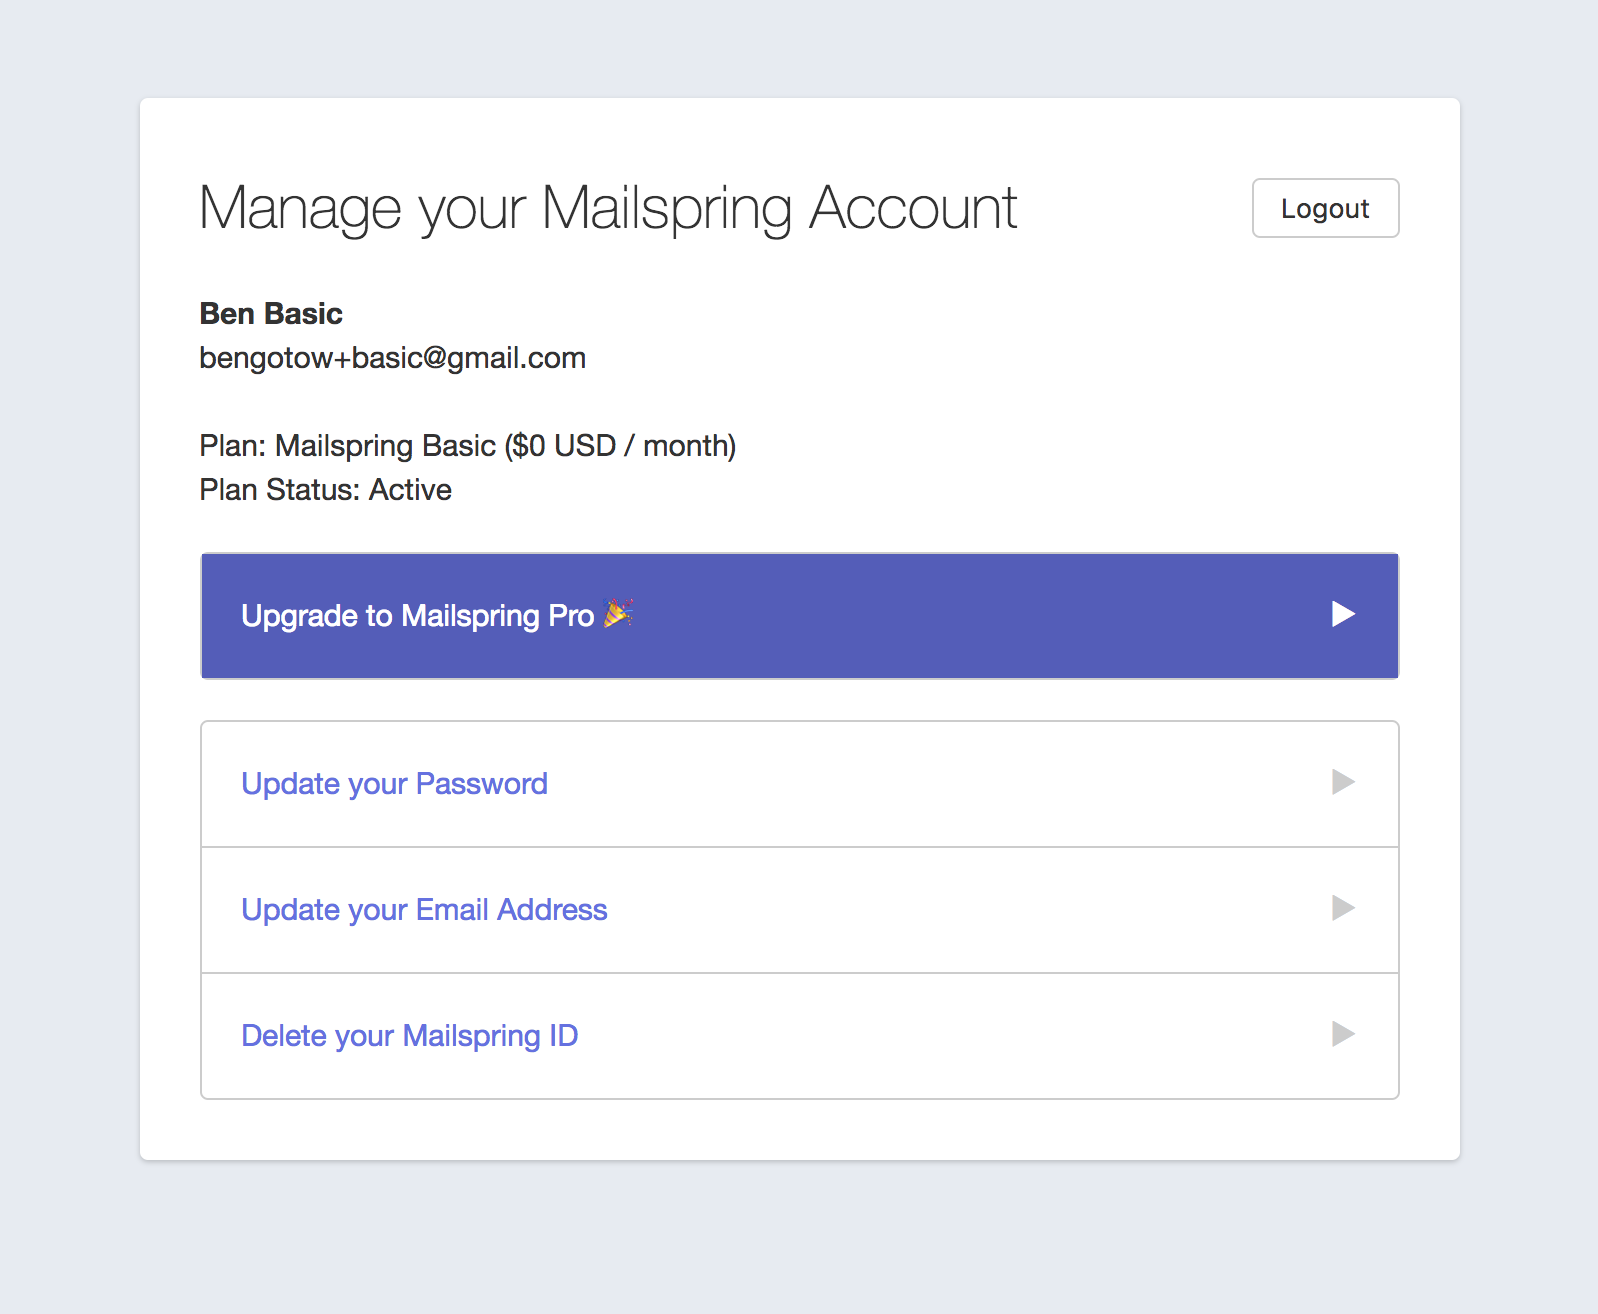Click the bengotow+basic@gmail.com email text
The height and width of the screenshot is (1314, 1598).
(392, 358)
